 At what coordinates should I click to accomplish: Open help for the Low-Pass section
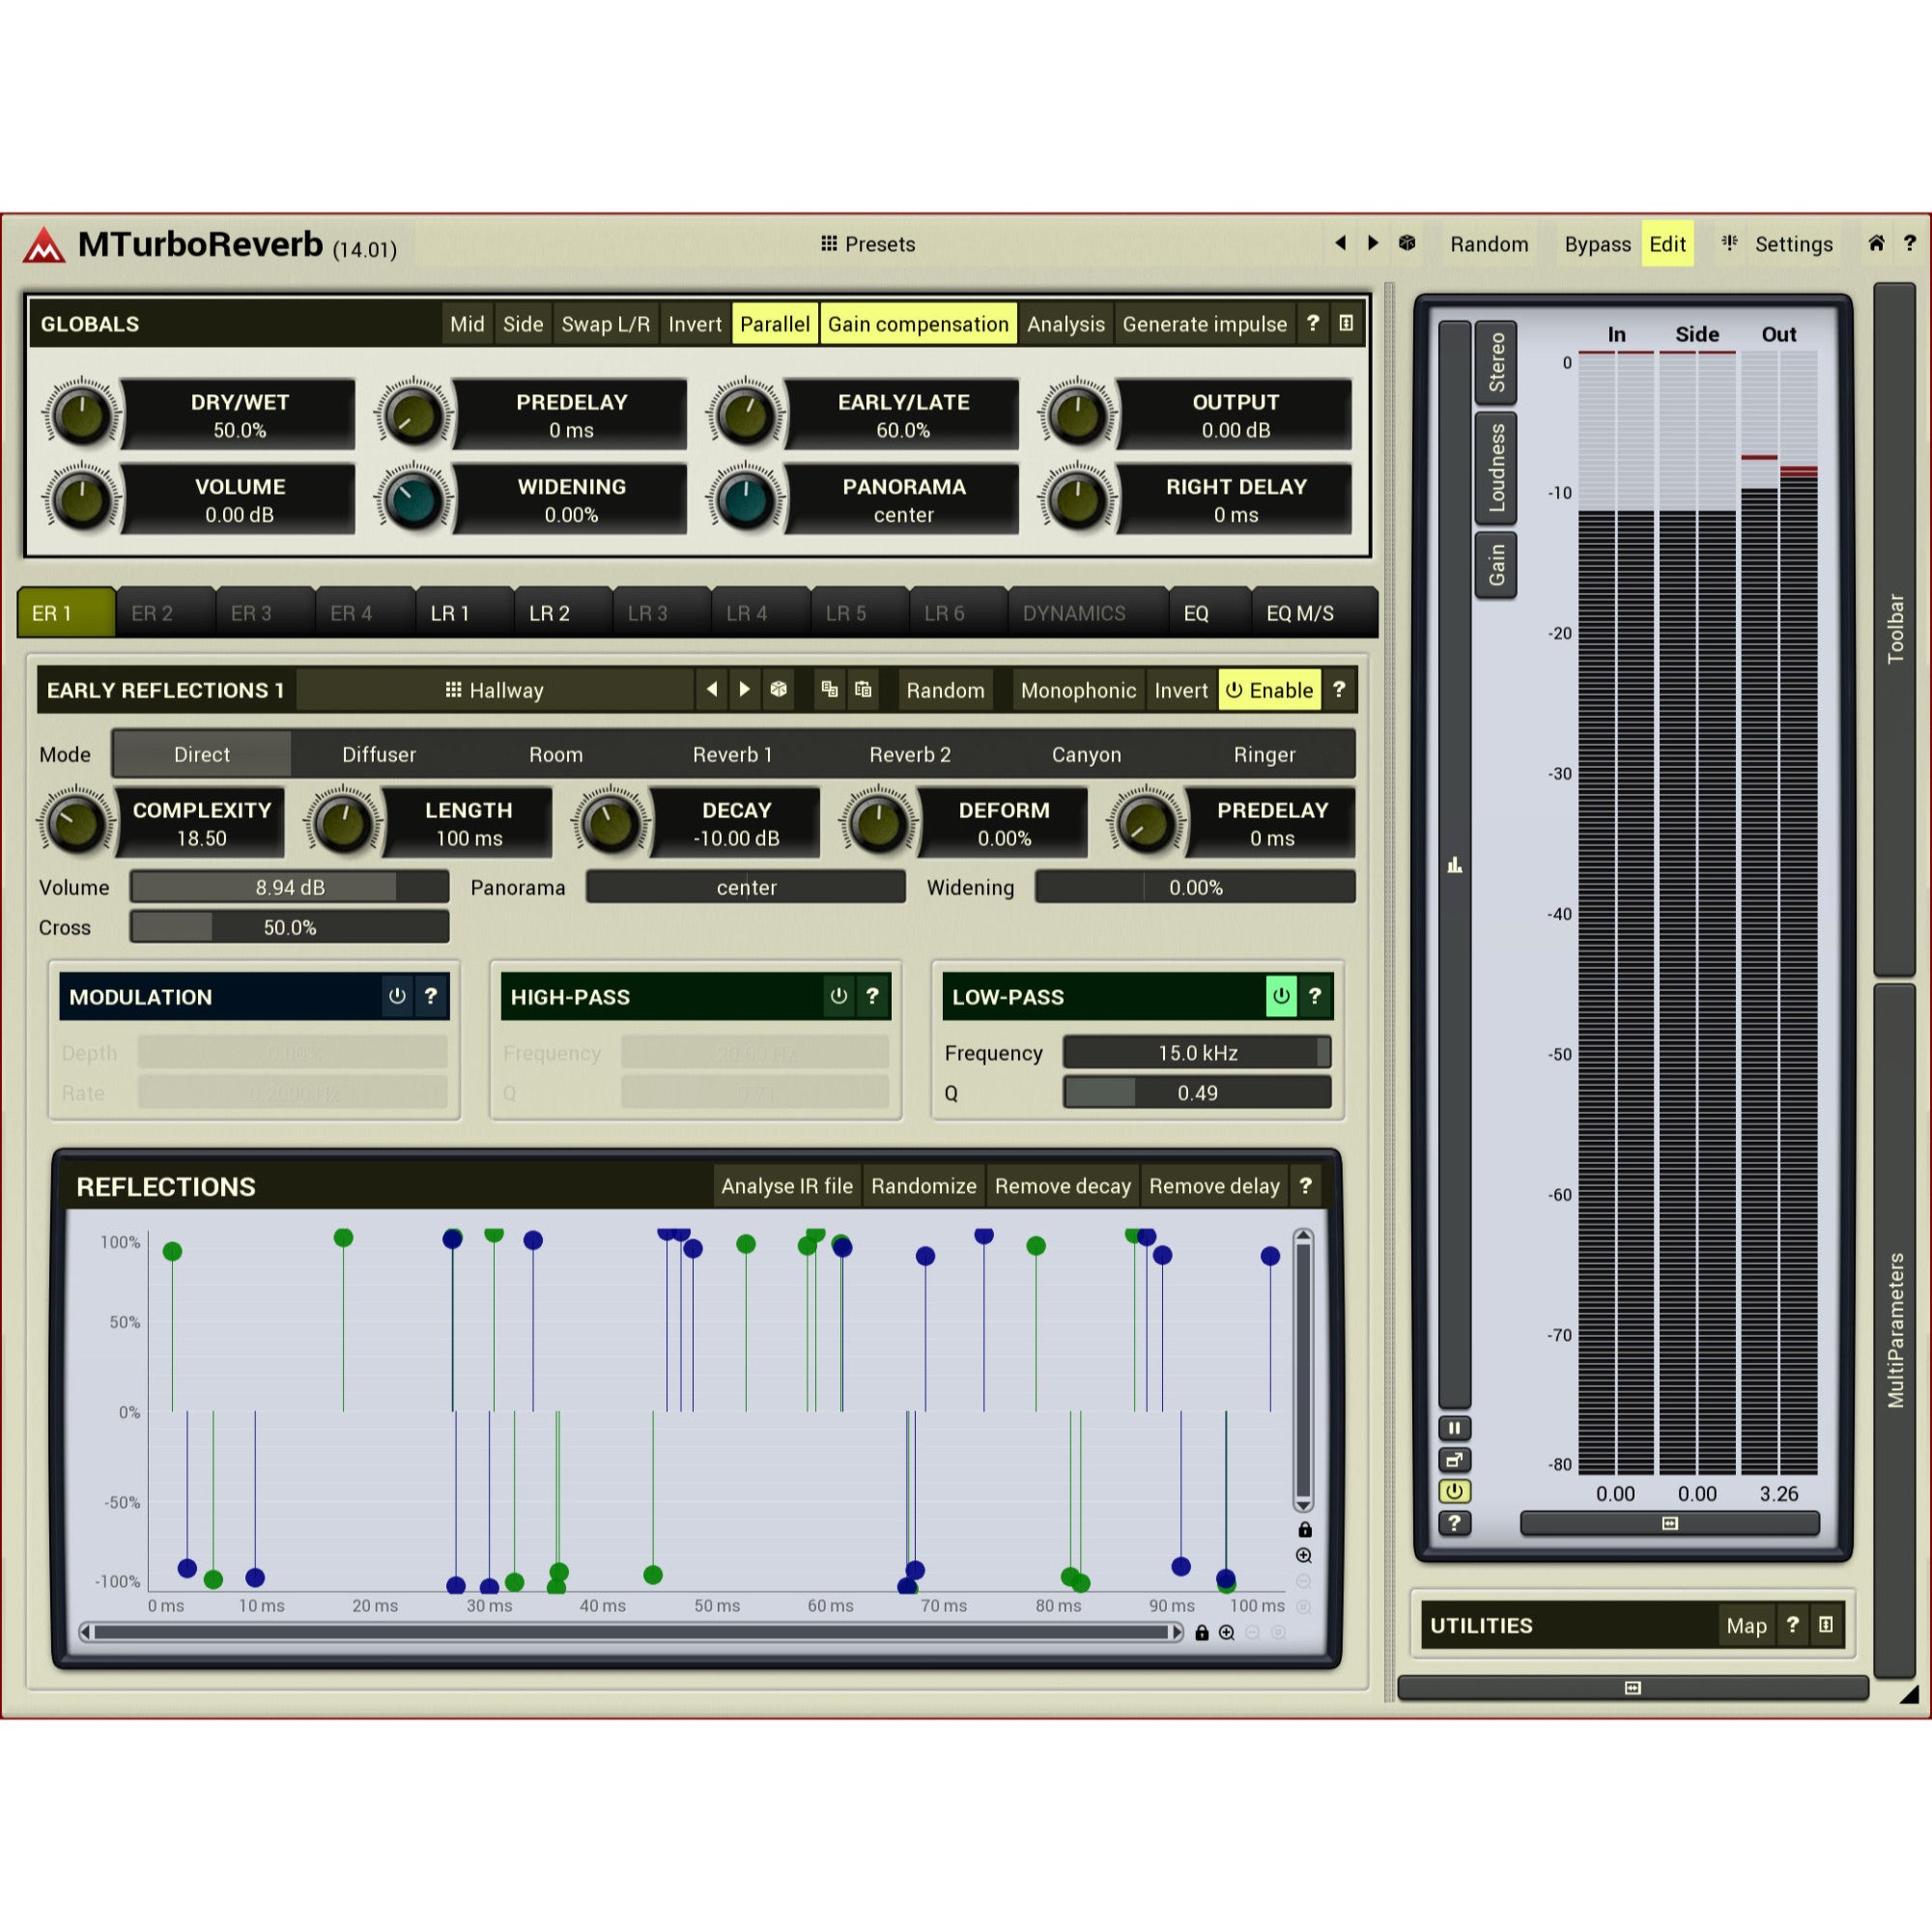click(1315, 996)
